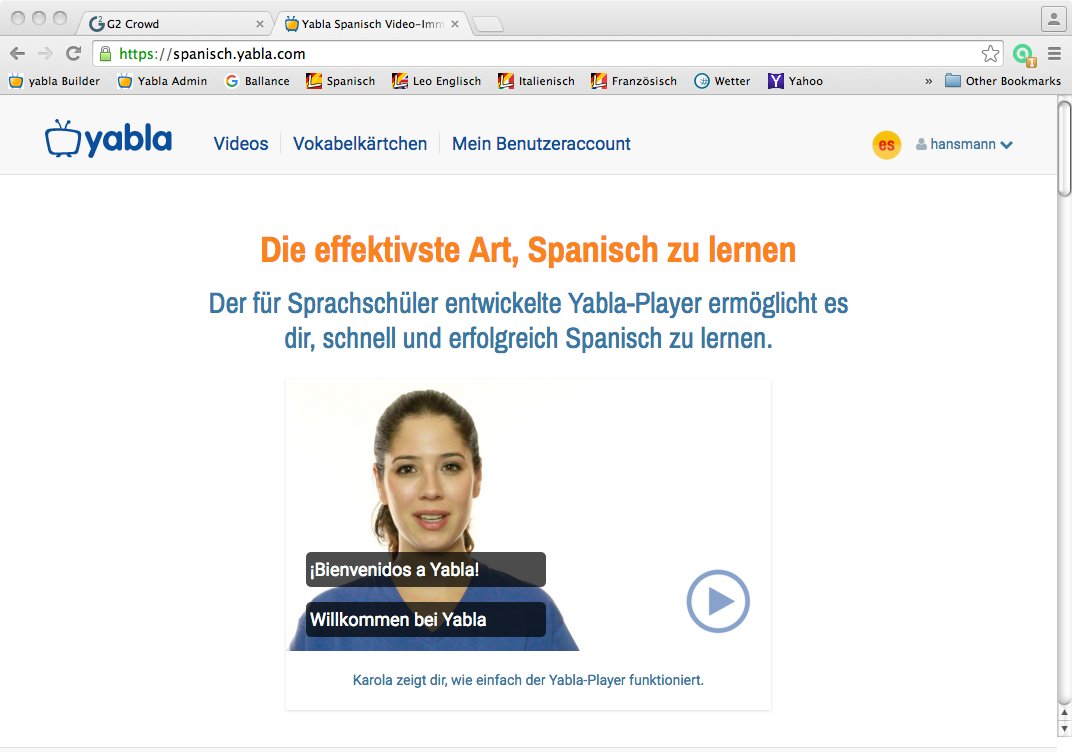Click the vertical page scrollbar thumb
Viewport: 1072px width, 752px height.
(1064, 150)
